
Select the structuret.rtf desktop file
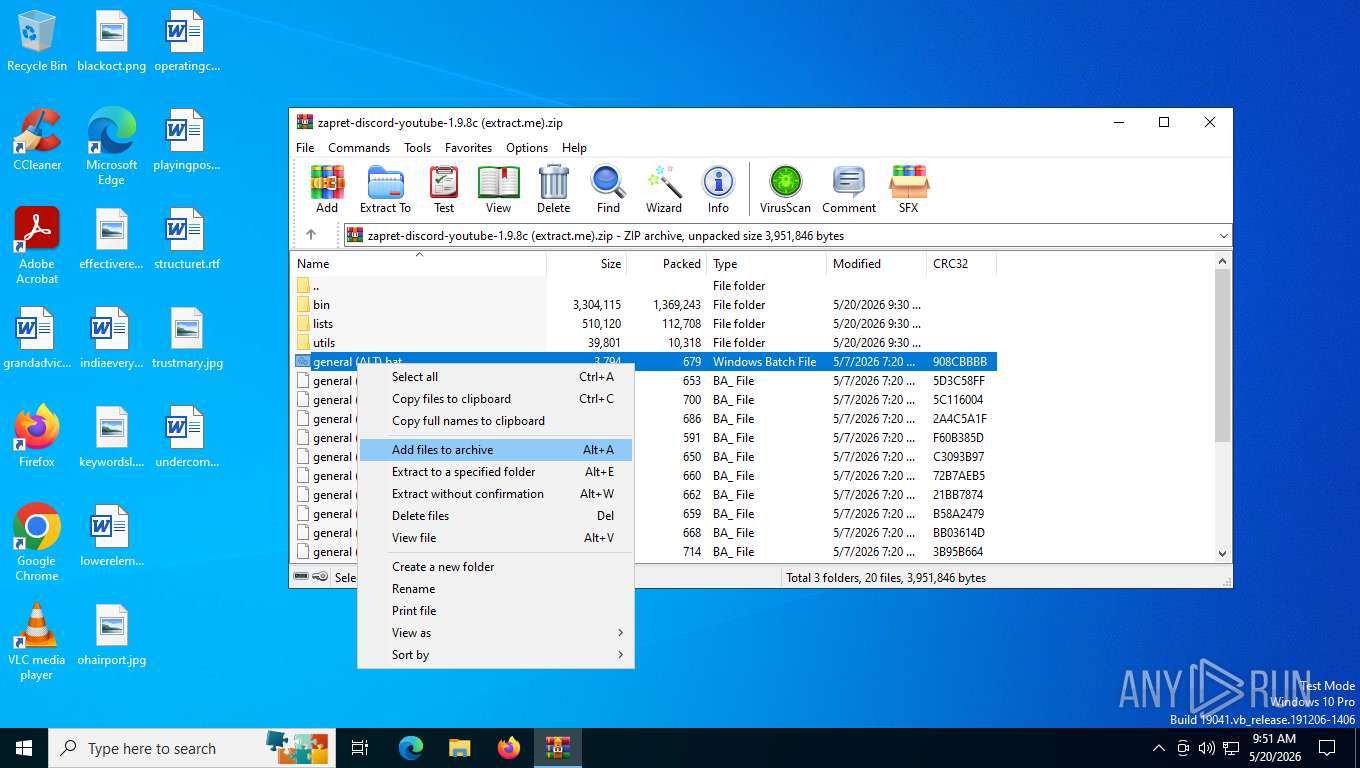pyautogui.click(x=186, y=239)
